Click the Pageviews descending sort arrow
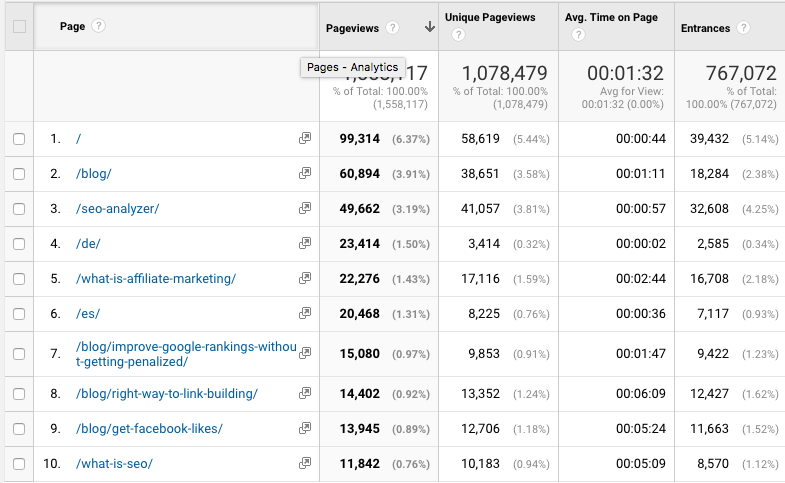This screenshot has height=483, width=785. (x=430, y=27)
